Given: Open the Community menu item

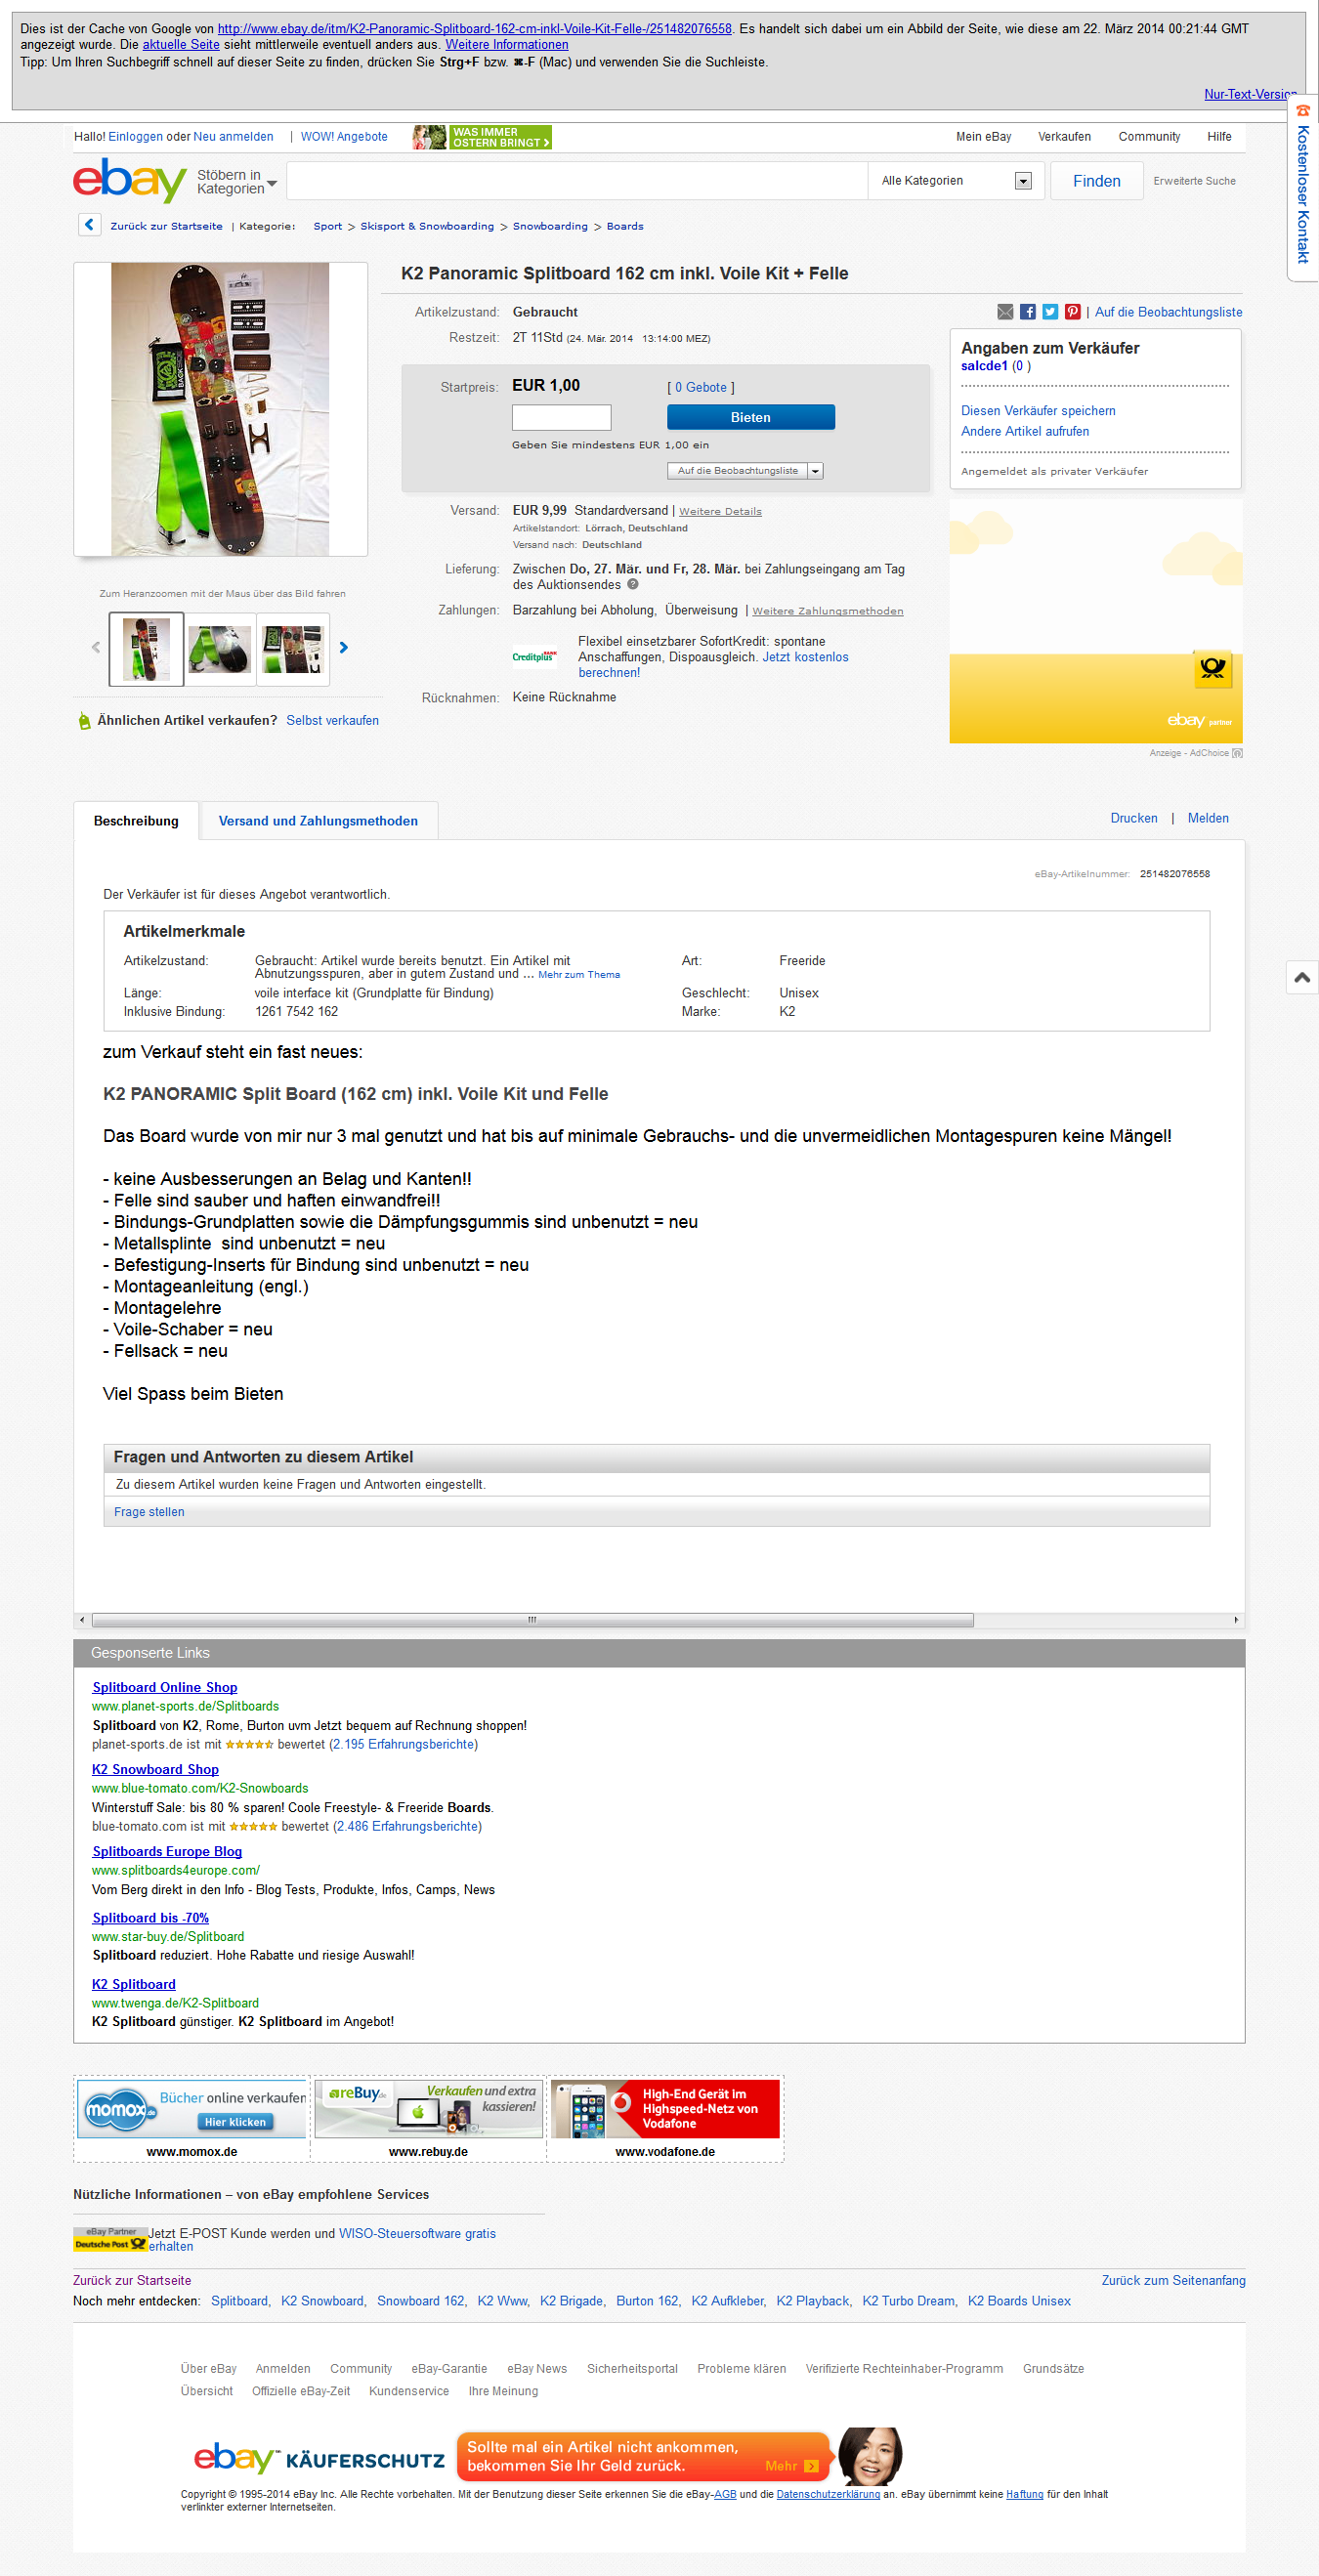Looking at the screenshot, I should point(1149,137).
